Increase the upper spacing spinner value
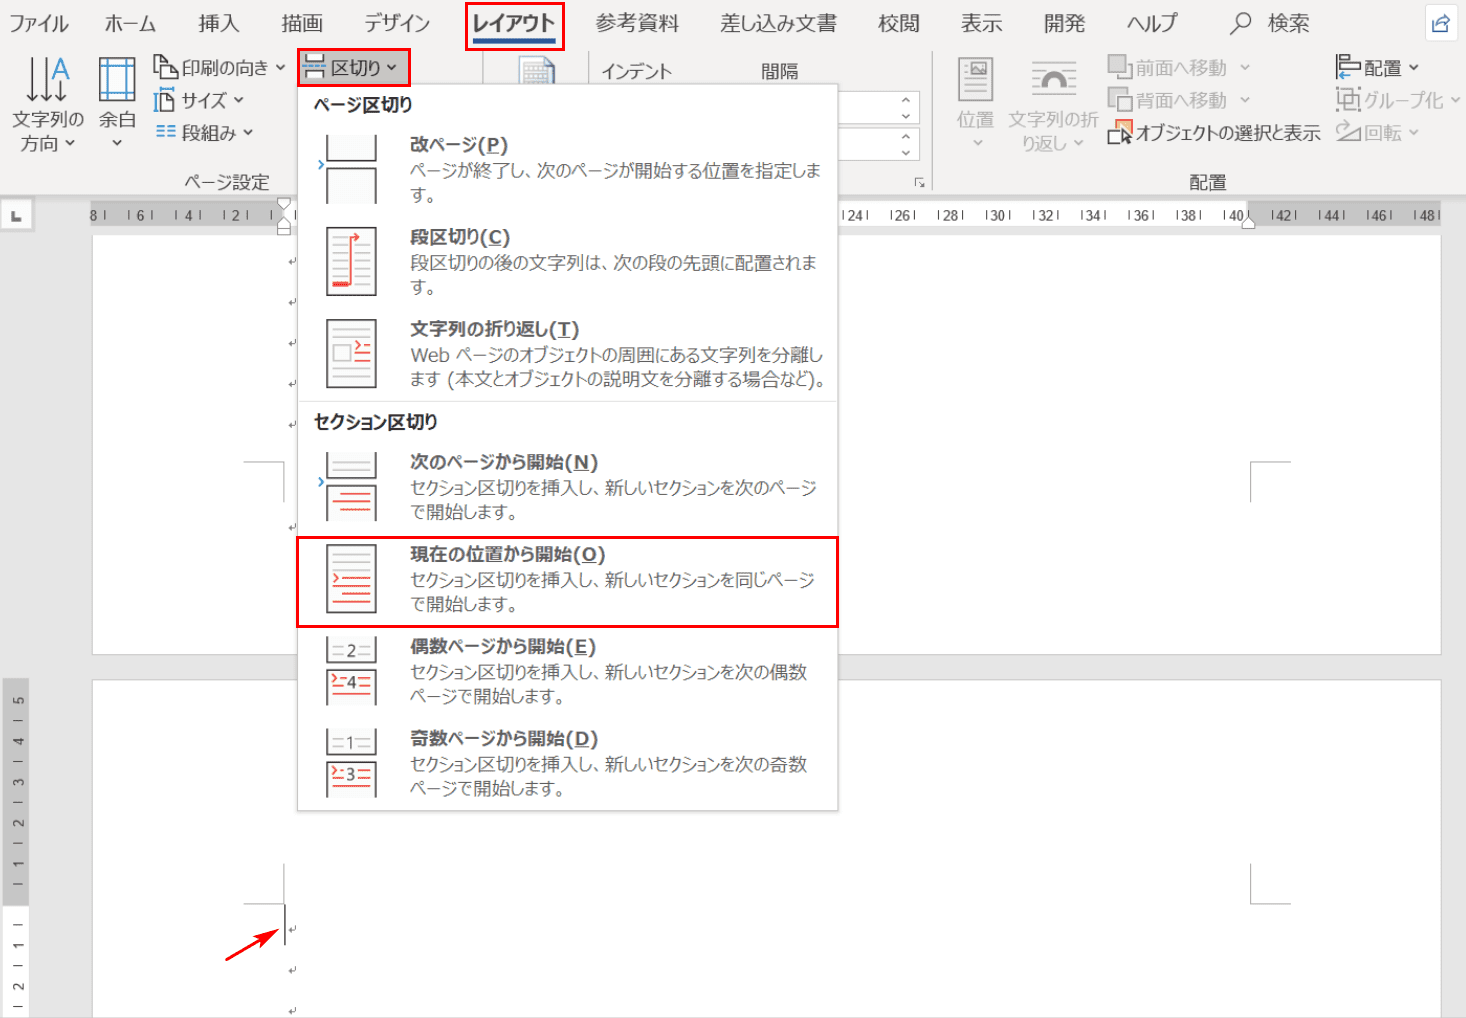Image resolution: width=1466 pixels, height=1018 pixels. tap(905, 99)
